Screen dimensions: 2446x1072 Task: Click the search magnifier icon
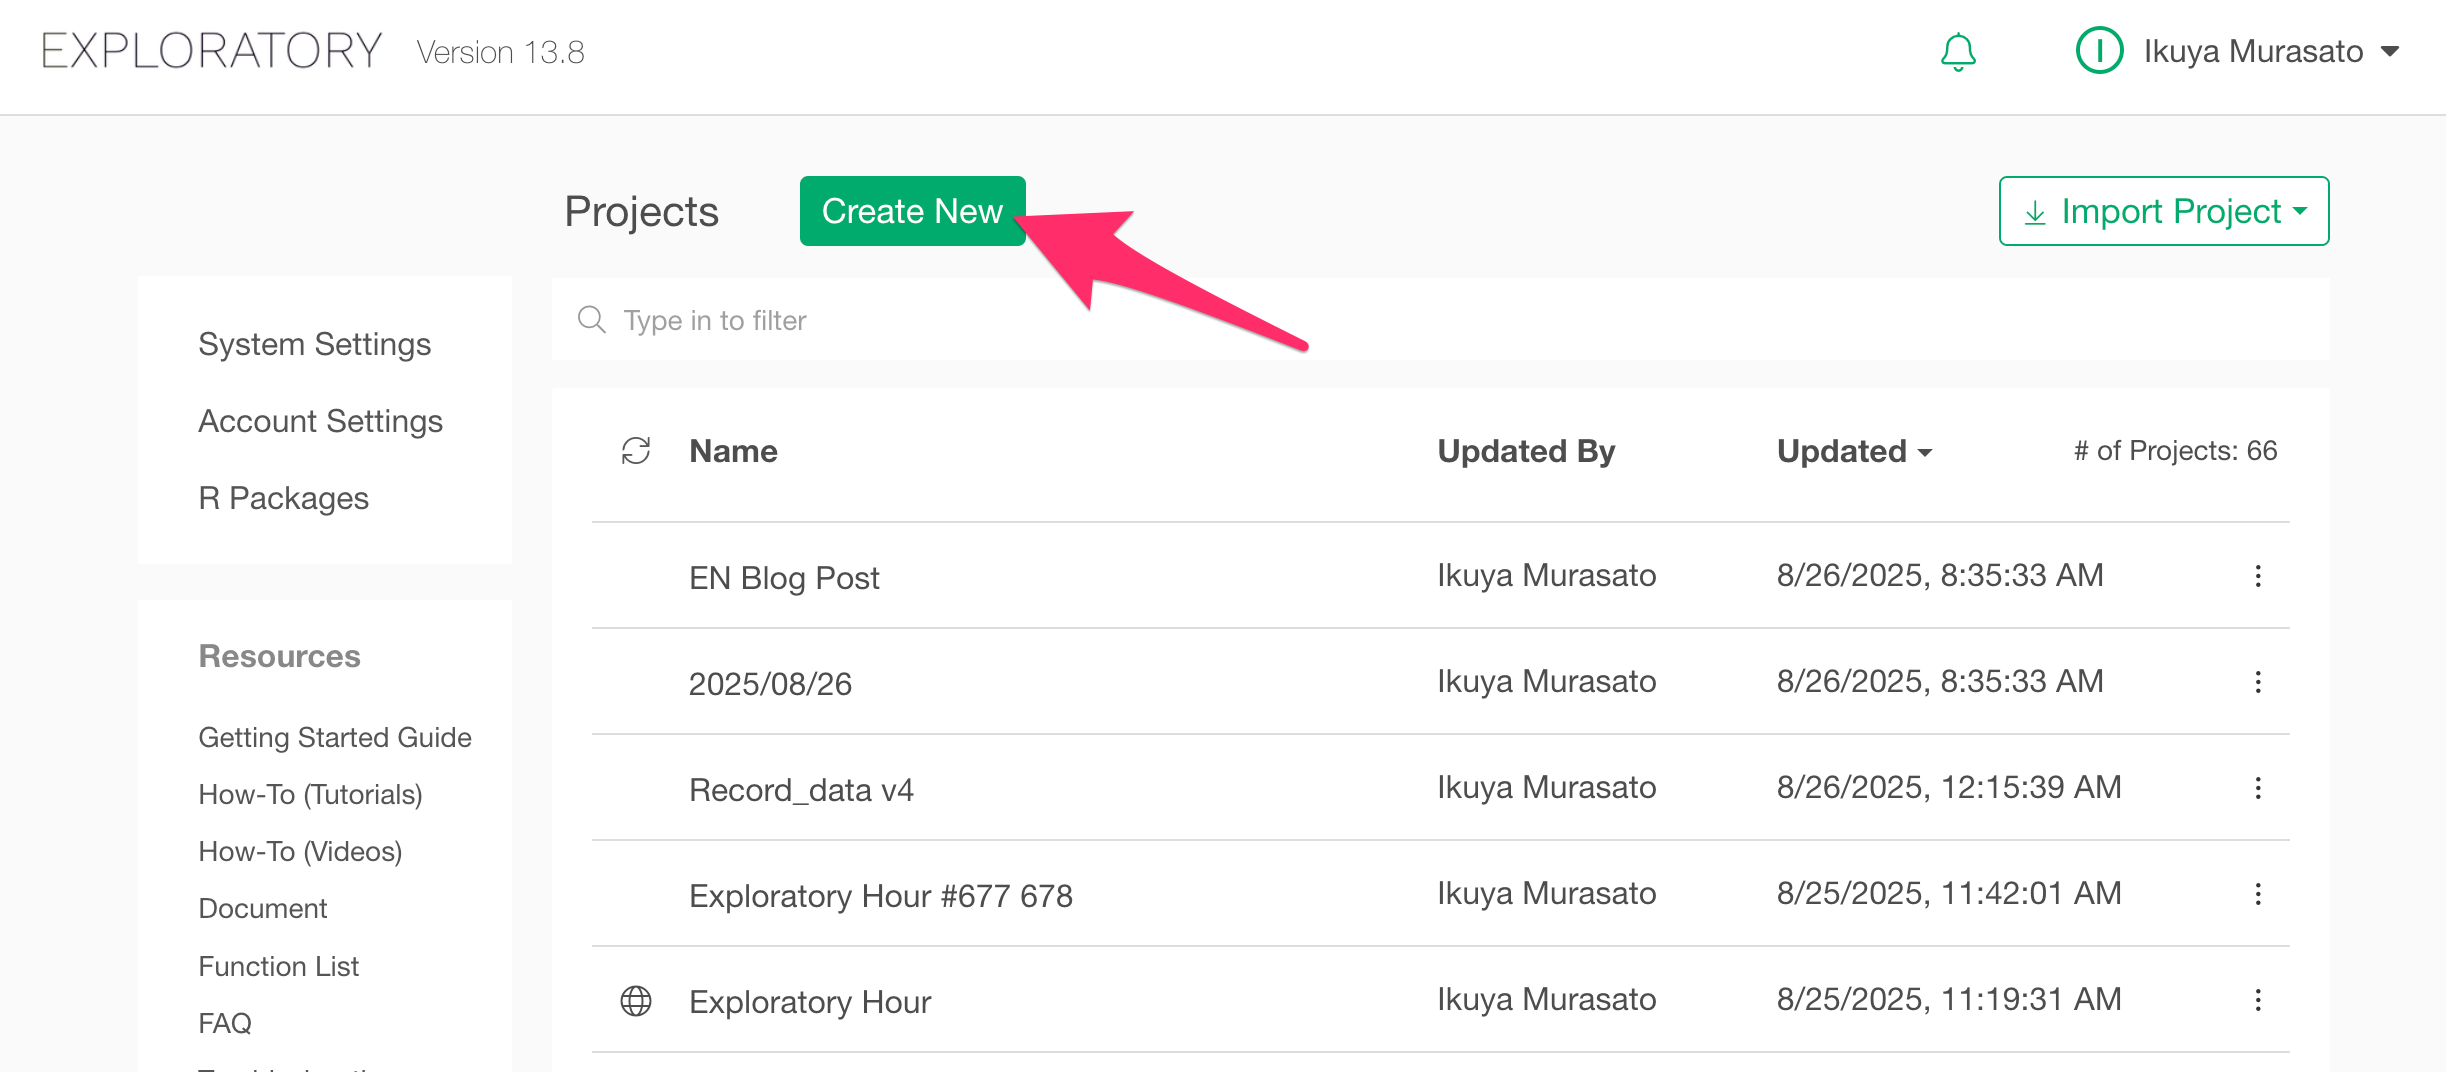coord(592,320)
